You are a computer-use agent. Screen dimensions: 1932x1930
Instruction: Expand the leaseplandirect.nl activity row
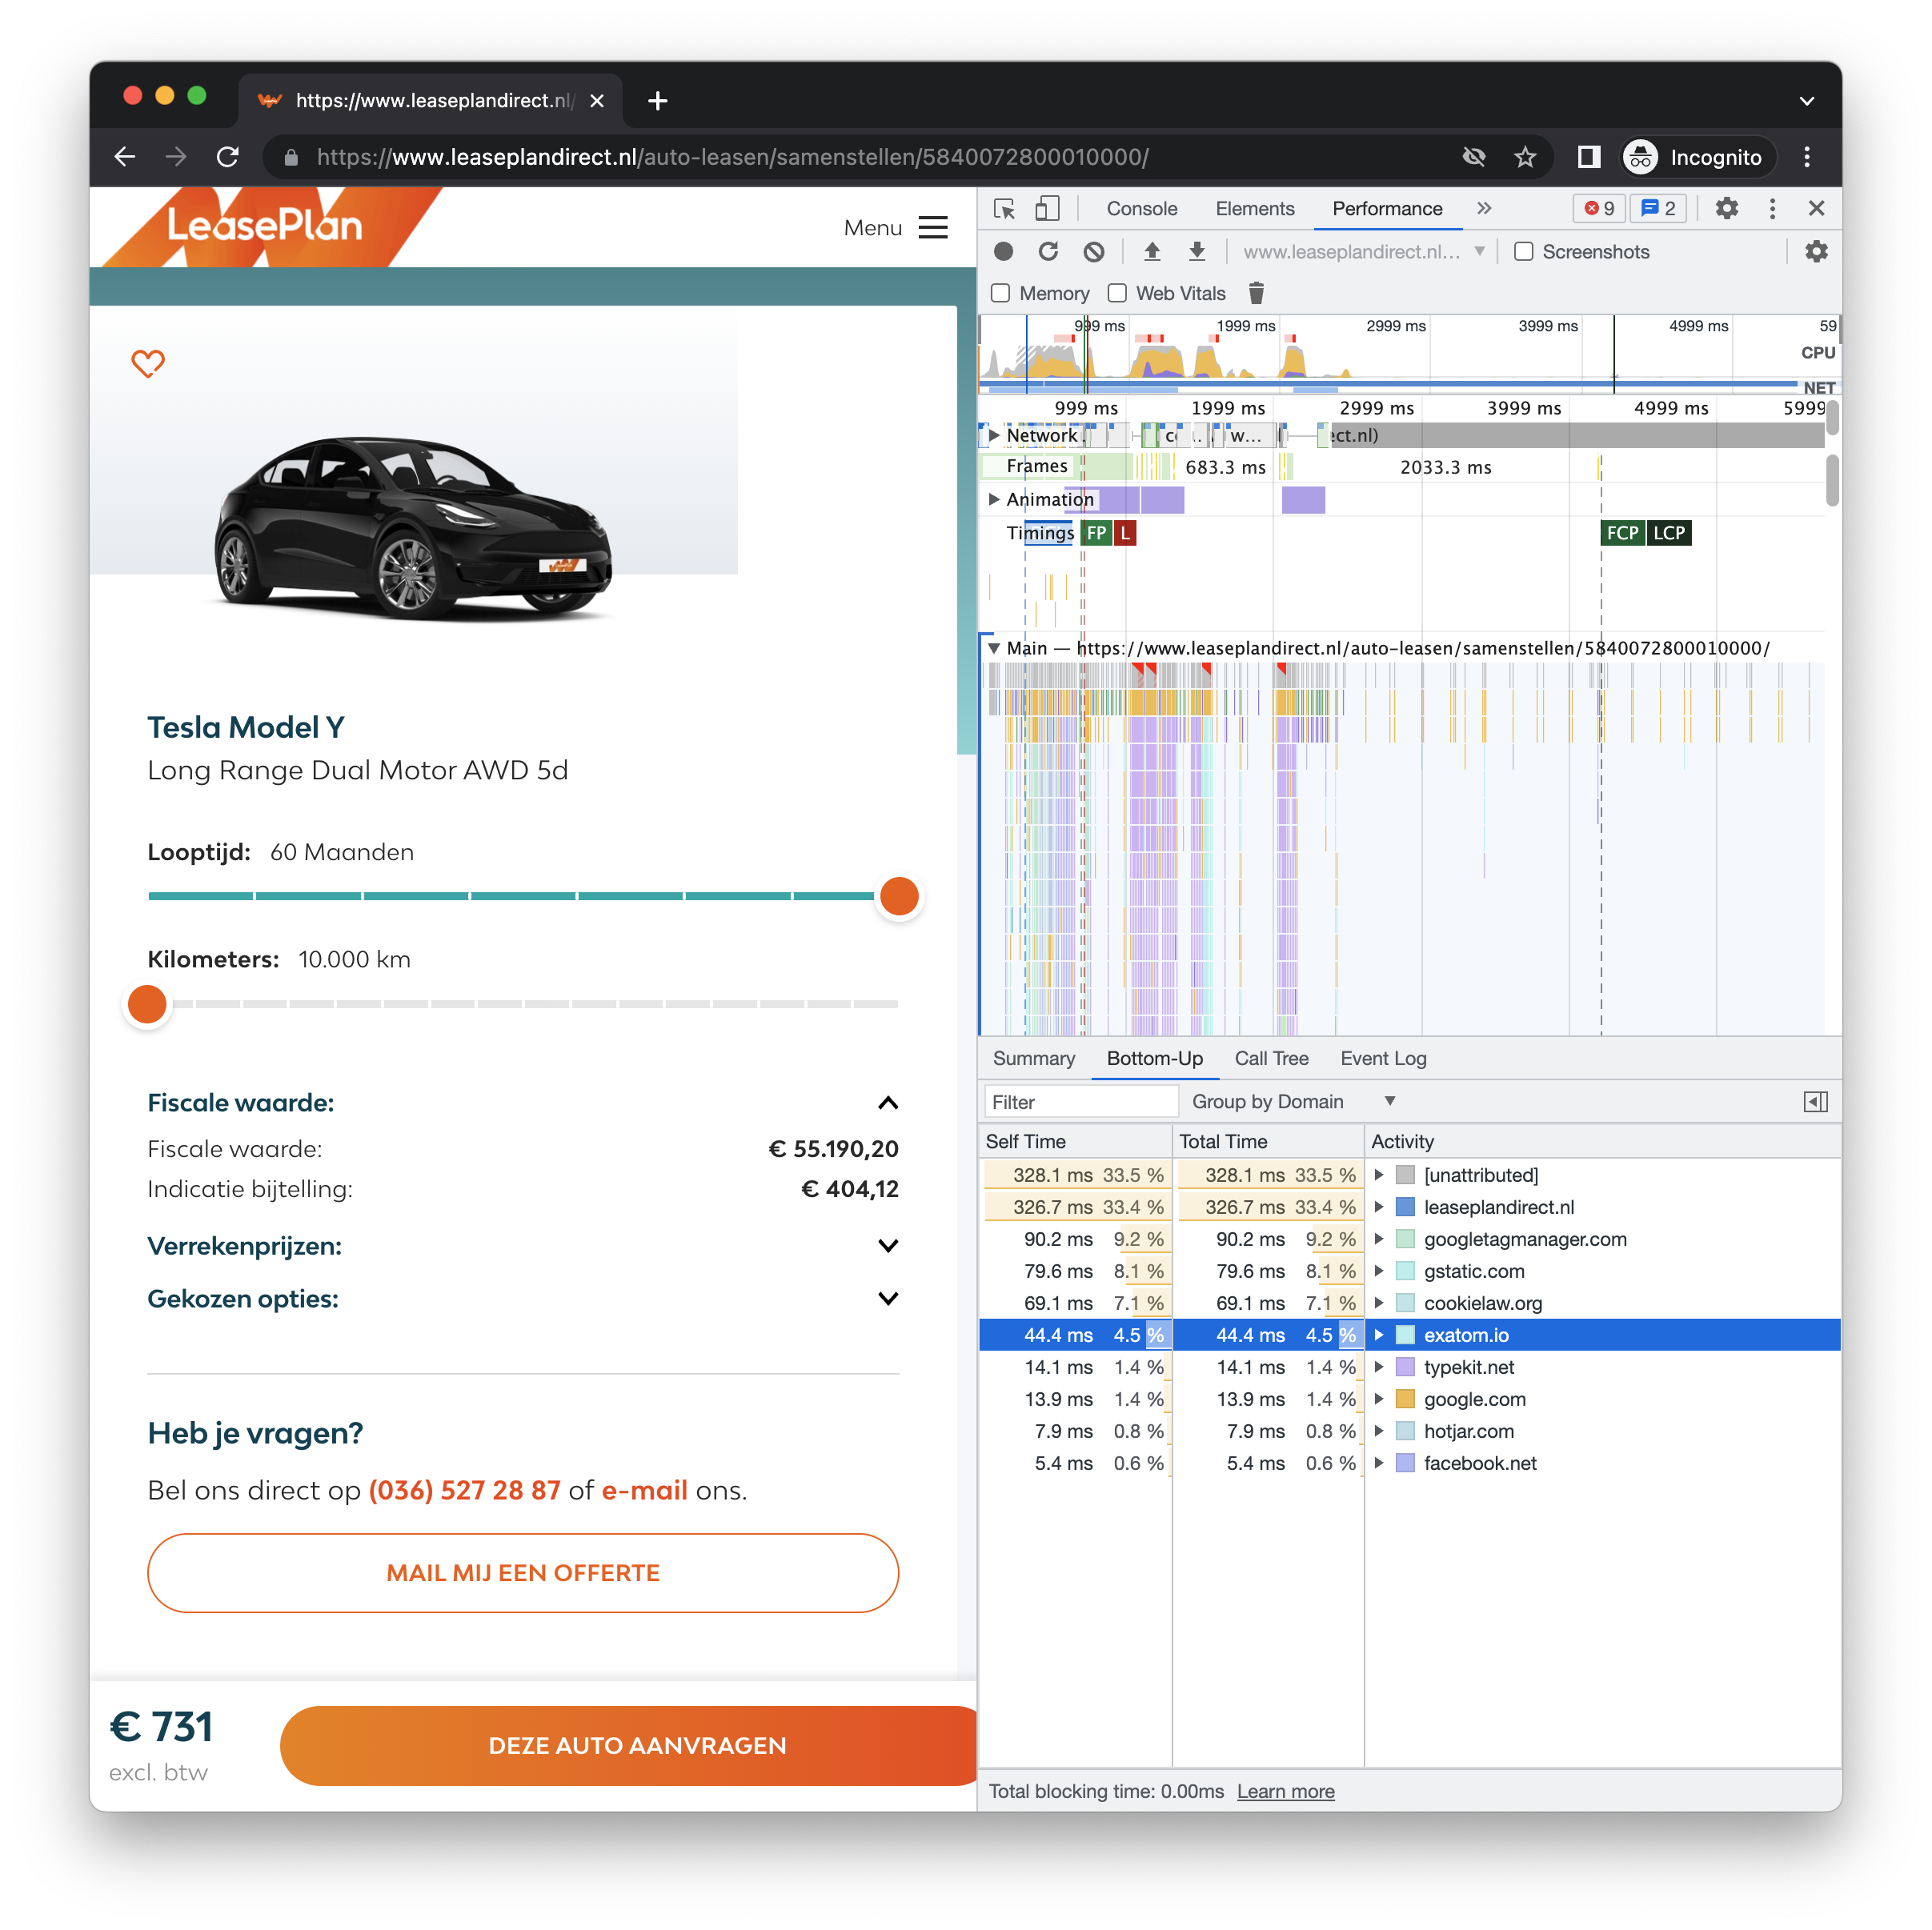coord(1379,1207)
